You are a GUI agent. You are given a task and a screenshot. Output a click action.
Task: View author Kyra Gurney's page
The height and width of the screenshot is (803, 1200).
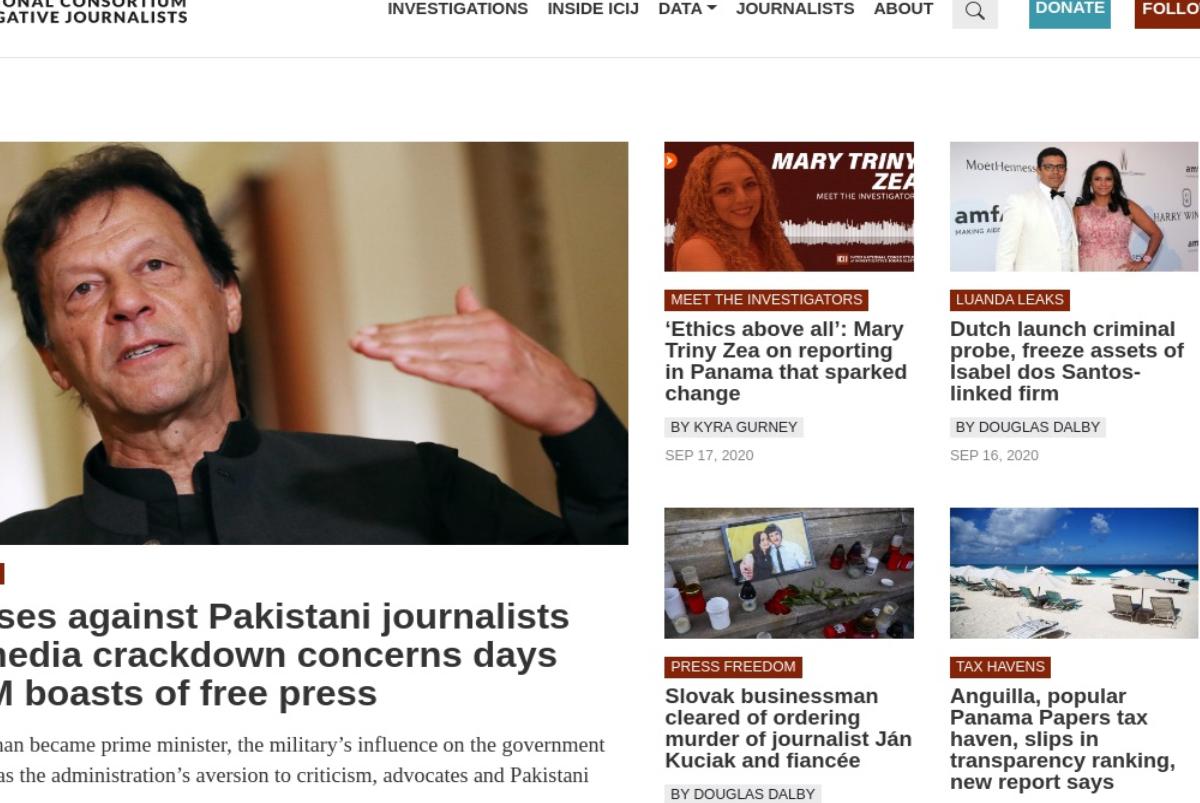(734, 427)
